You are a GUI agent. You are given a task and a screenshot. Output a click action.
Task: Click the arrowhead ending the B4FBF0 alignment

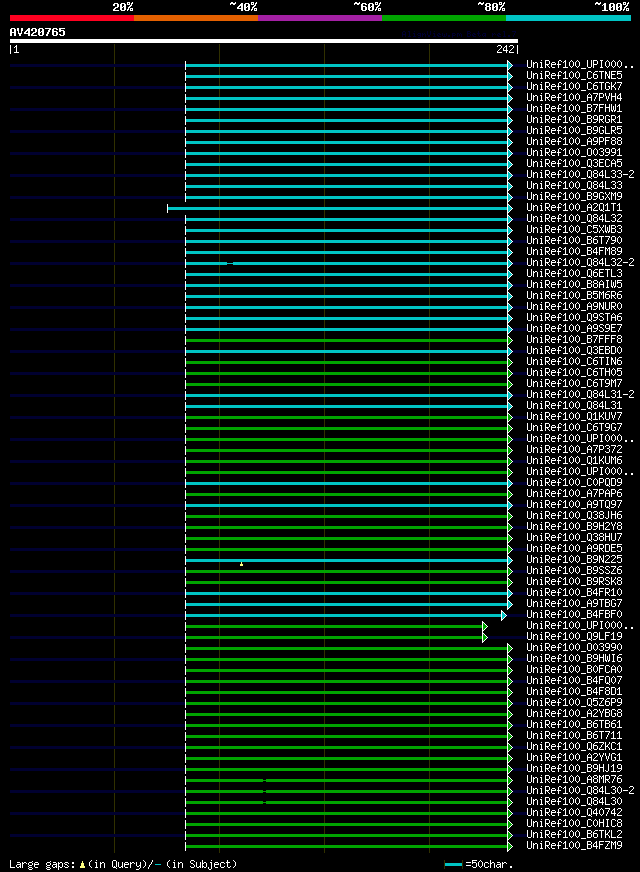pos(504,616)
